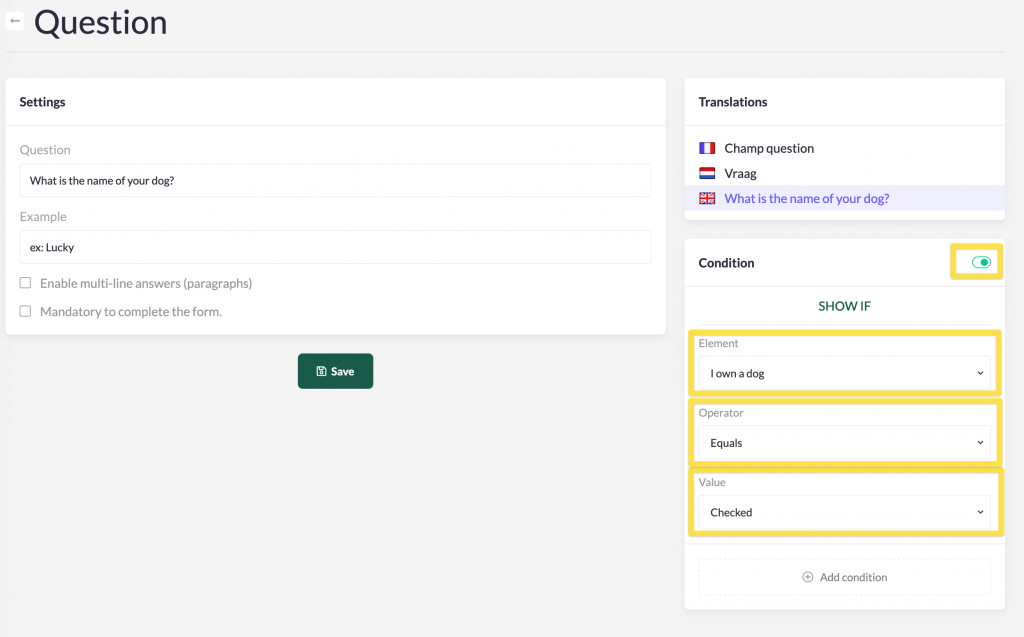The height and width of the screenshot is (637, 1024).
Task: Select the Champ question translation
Action: point(769,148)
